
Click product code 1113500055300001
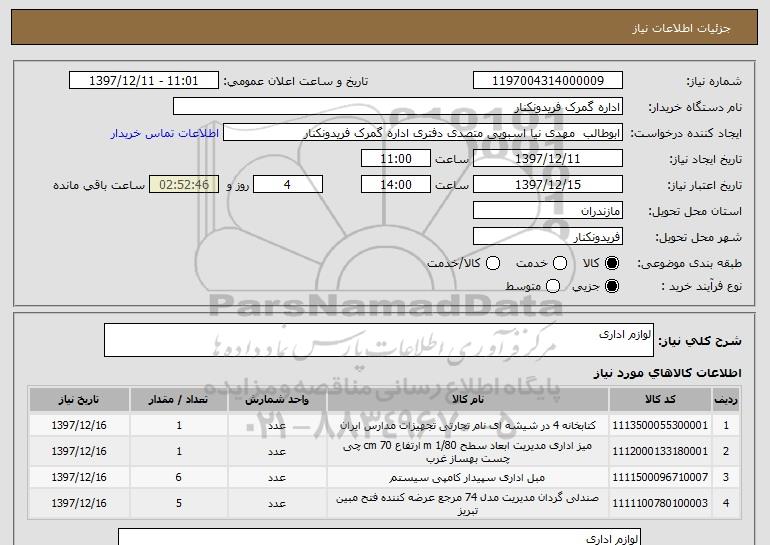[x=660, y=425]
